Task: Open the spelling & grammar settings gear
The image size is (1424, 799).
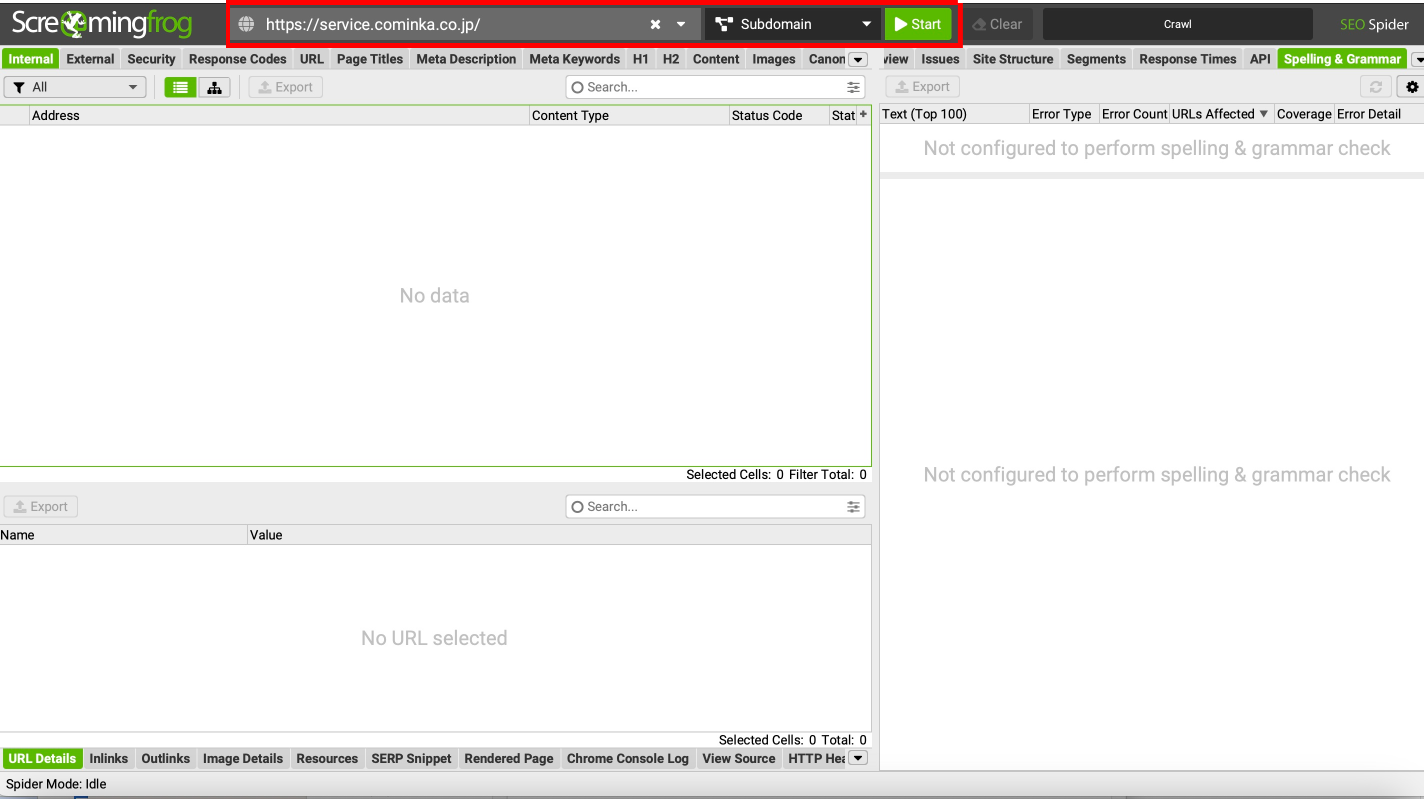Action: coord(1412,87)
